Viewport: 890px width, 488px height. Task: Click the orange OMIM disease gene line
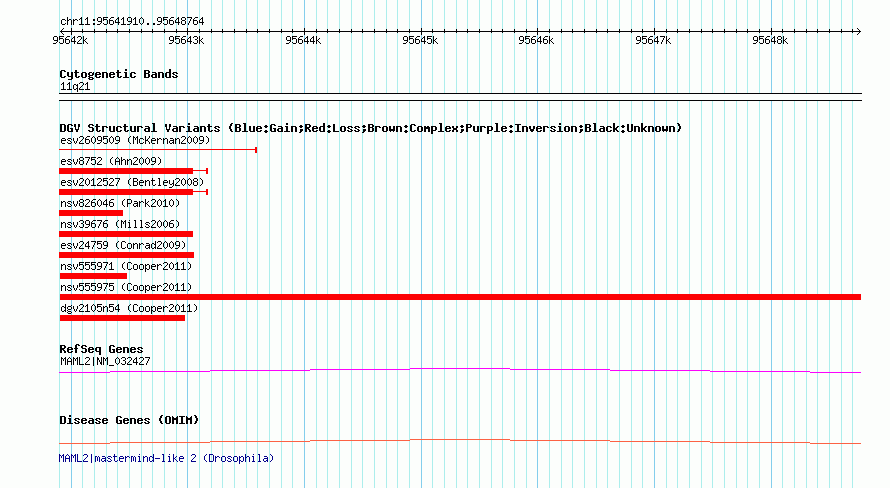[460, 441]
